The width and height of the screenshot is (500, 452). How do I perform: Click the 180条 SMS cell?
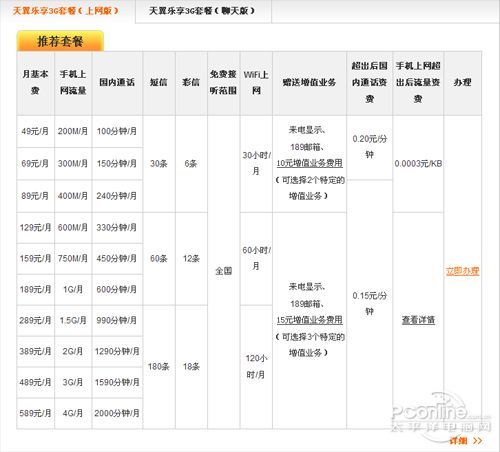point(159,367)
